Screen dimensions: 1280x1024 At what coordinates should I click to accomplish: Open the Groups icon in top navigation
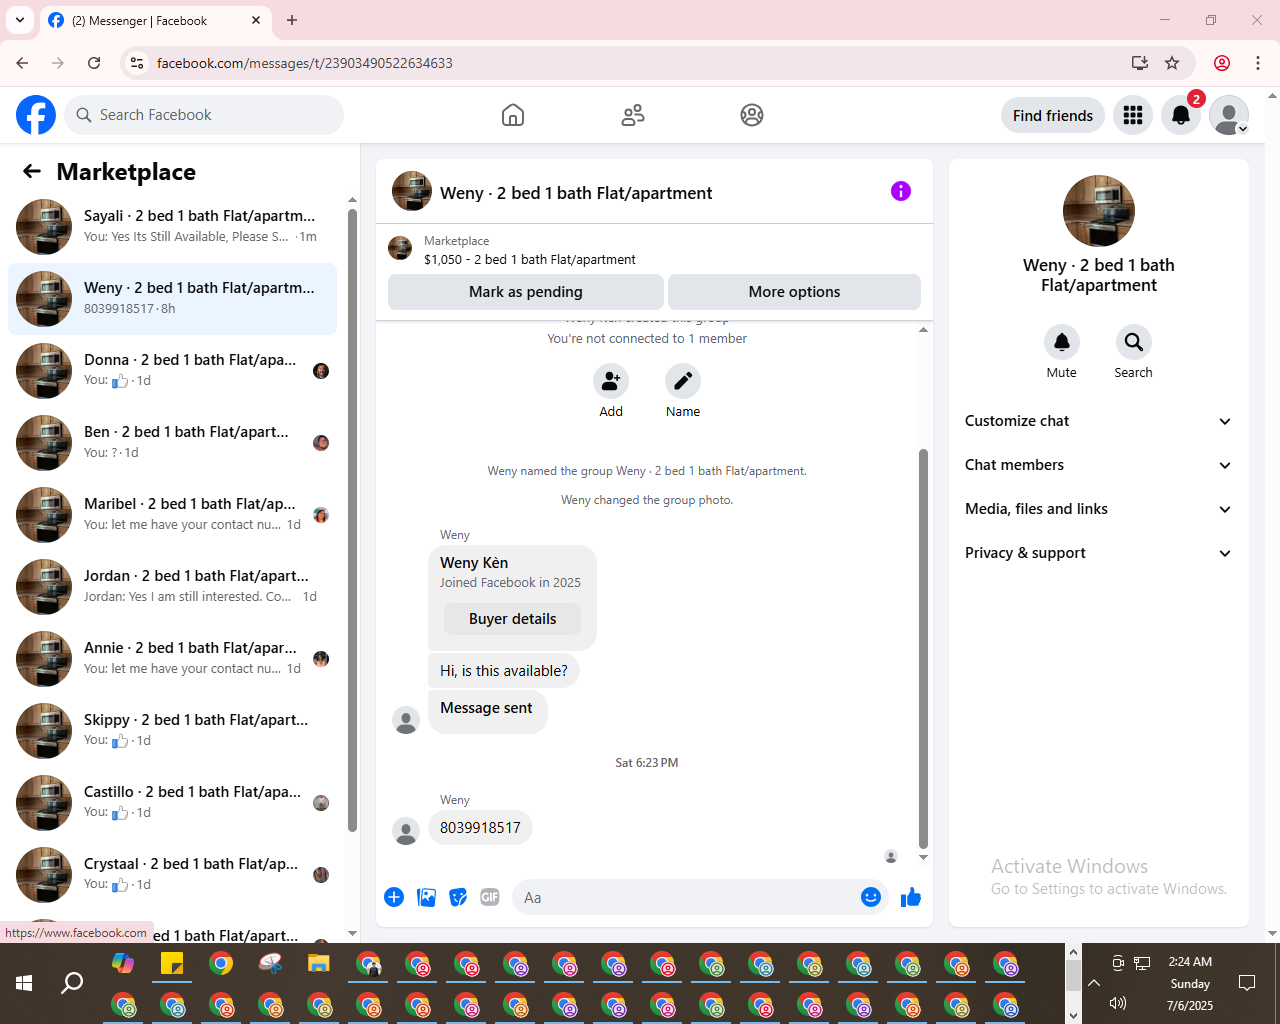[752, 115]
